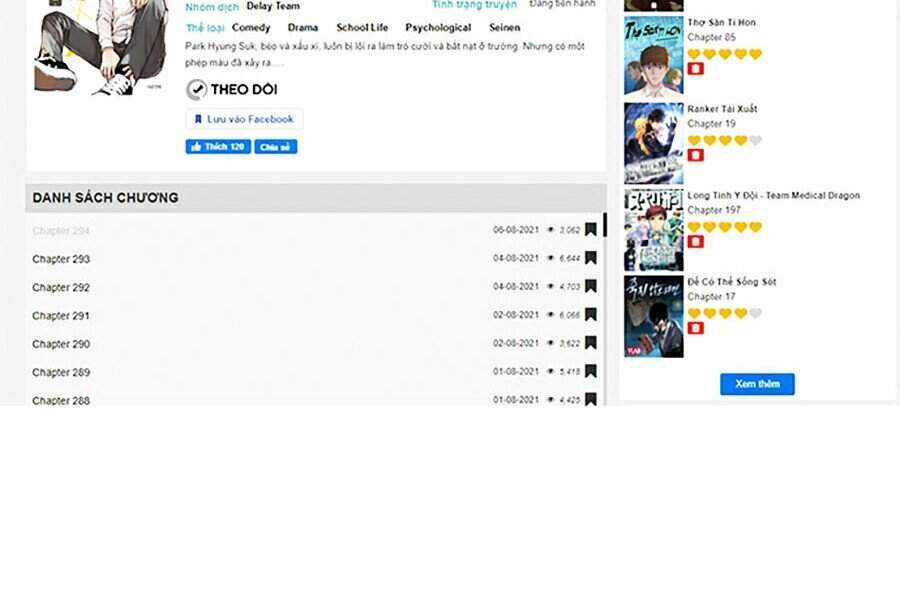Image resolution: width=900 pixels, height=591 pixels.
Task: Click red icon under Long Tinh Y Đội
Action: [x=696, y=241]
